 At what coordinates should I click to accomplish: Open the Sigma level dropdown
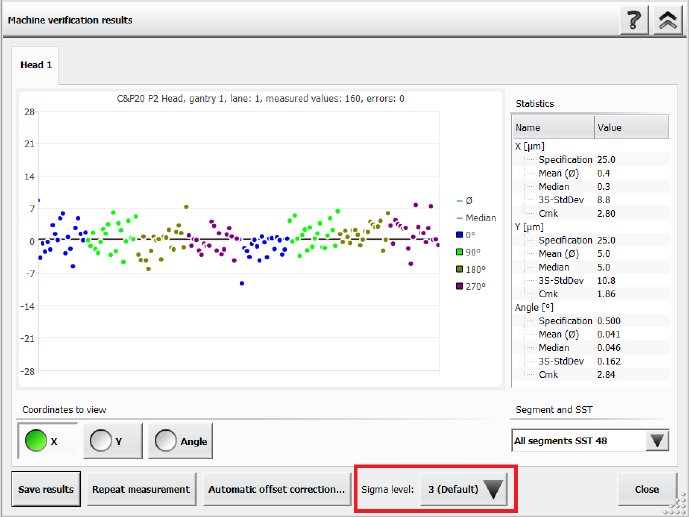tap(464, 489)
